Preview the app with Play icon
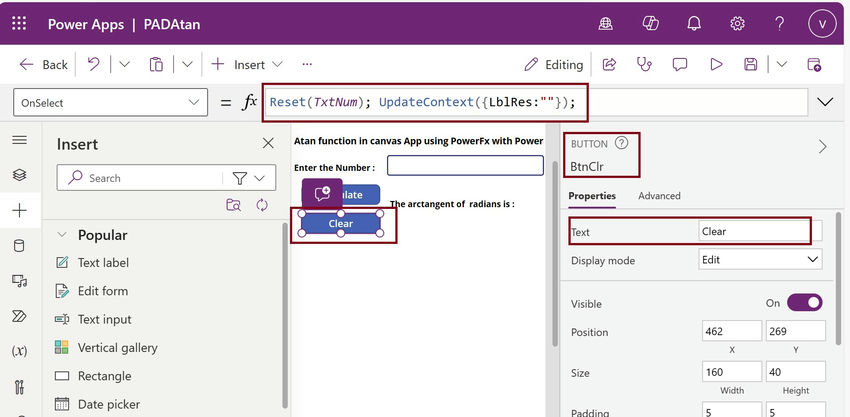Viewport: 850px width, 417px height. click(716, 65)
